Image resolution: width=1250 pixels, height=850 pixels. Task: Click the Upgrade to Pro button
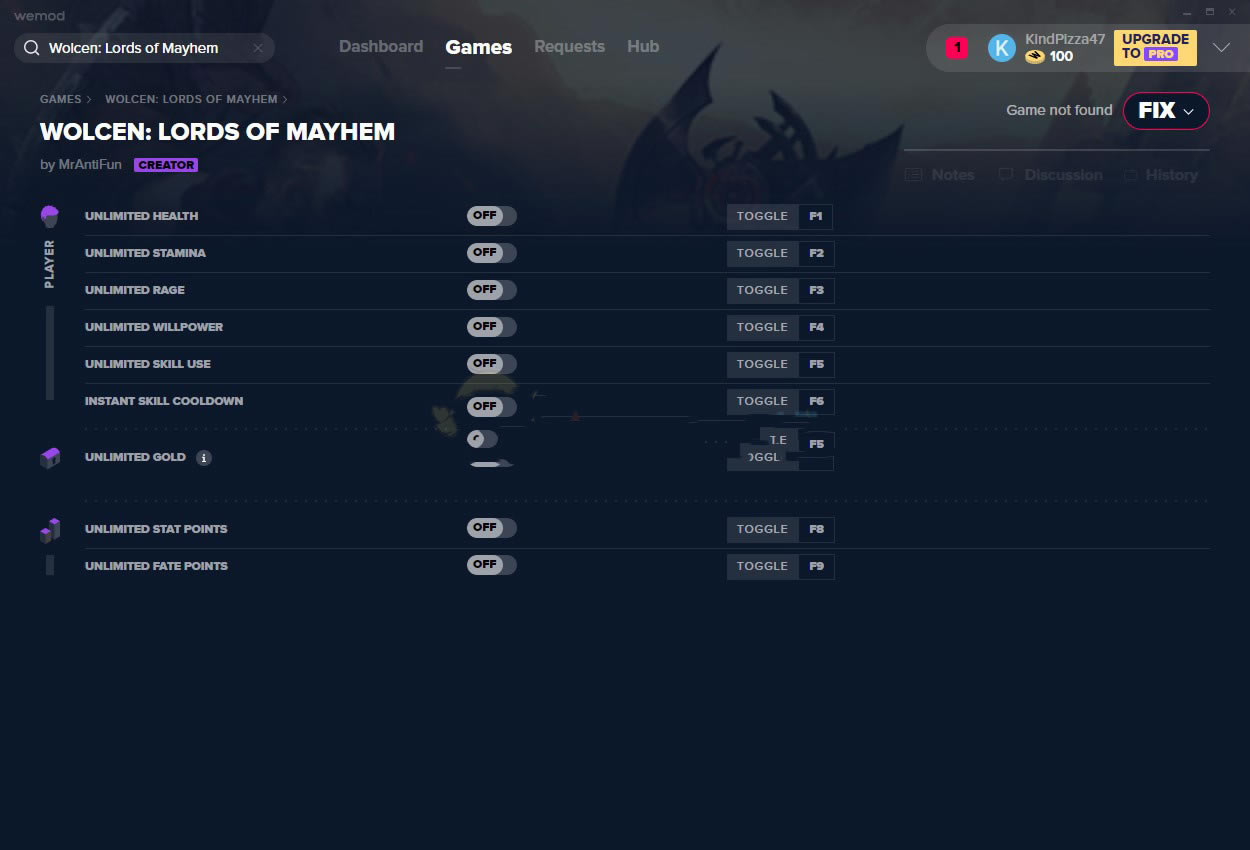[1155, 47]
